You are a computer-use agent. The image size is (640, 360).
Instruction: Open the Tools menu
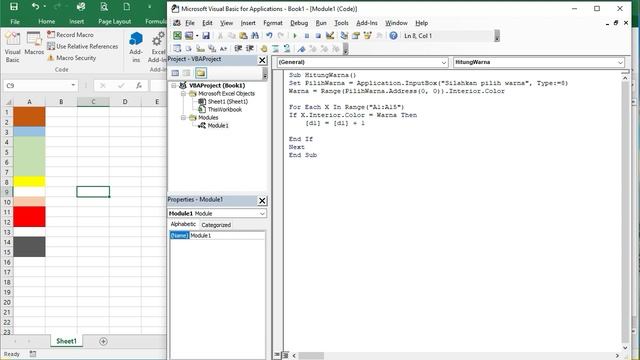(x=341, y=23)
